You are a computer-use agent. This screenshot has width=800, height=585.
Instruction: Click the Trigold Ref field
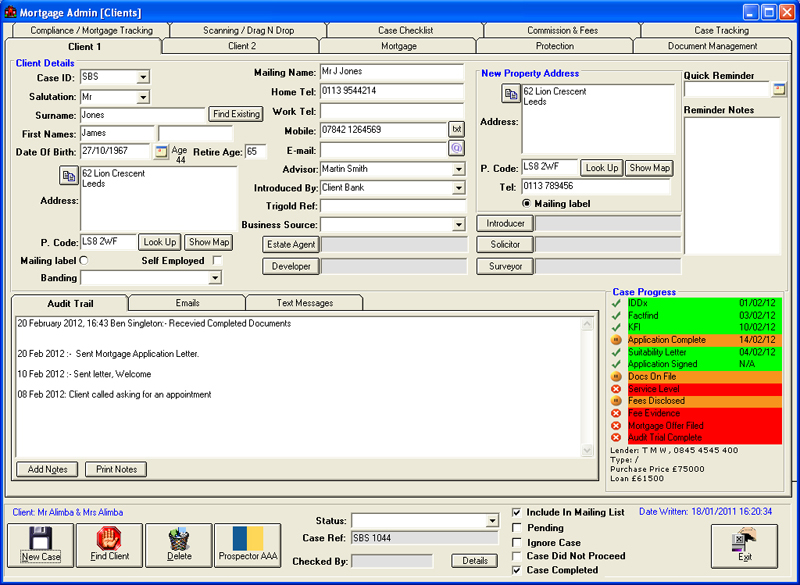[393, 206]
